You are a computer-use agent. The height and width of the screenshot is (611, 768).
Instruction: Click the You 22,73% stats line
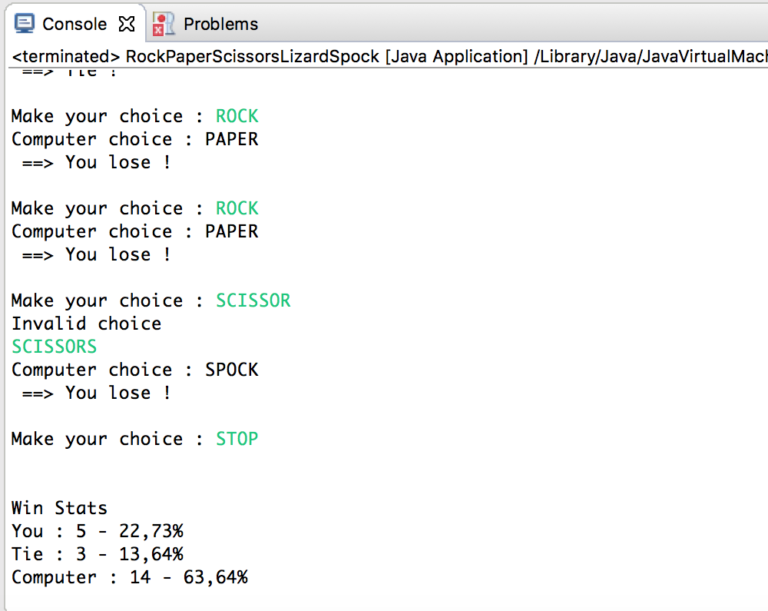pyautogui.click(x=97, y=531)
